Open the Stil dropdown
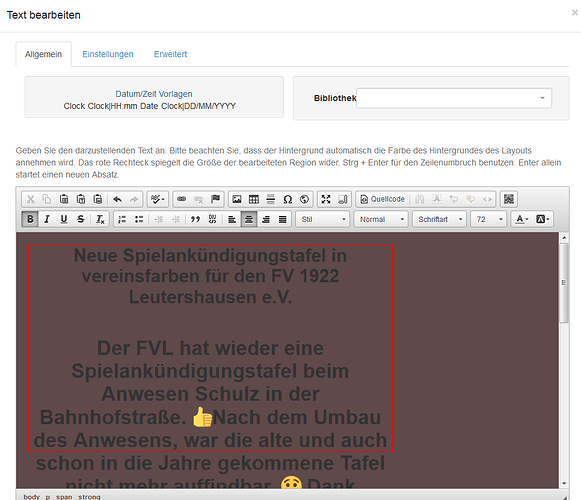Screen dimensions: 581x500 tap(323, 219)
